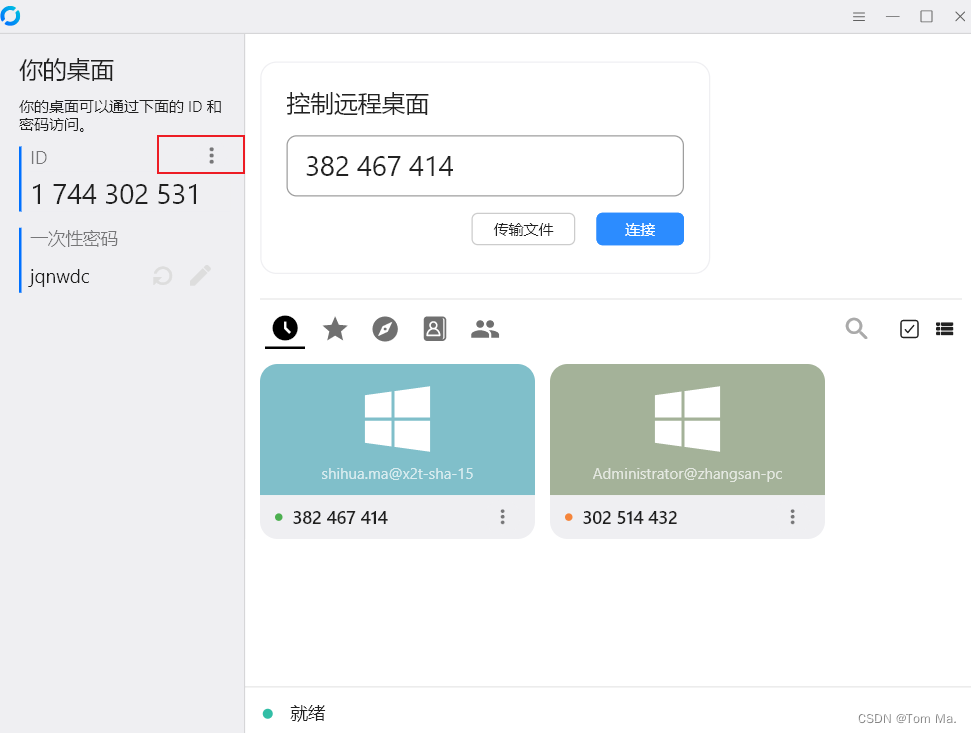This screenshot has height=733, width=971.
Task: Open the group tab people icon
Action: click(484, 328)
